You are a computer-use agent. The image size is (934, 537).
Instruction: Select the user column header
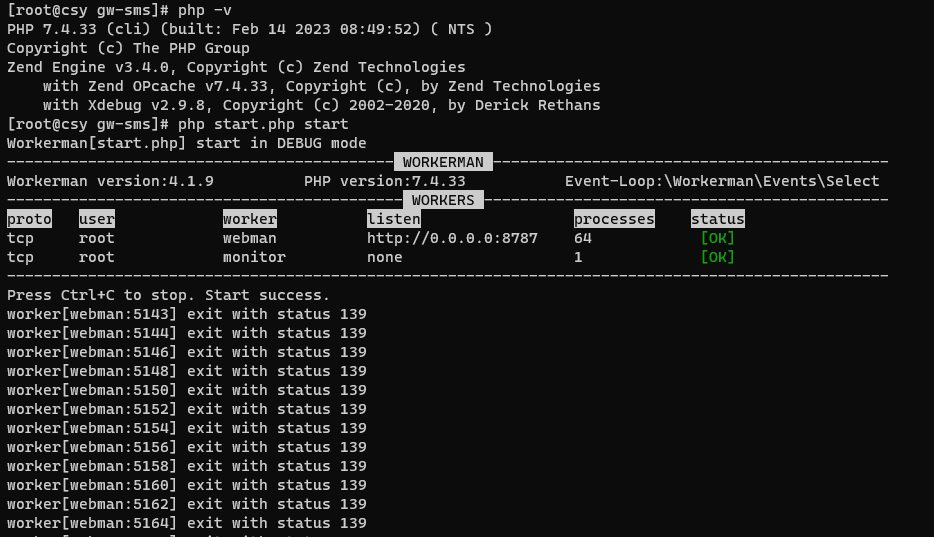96,219
